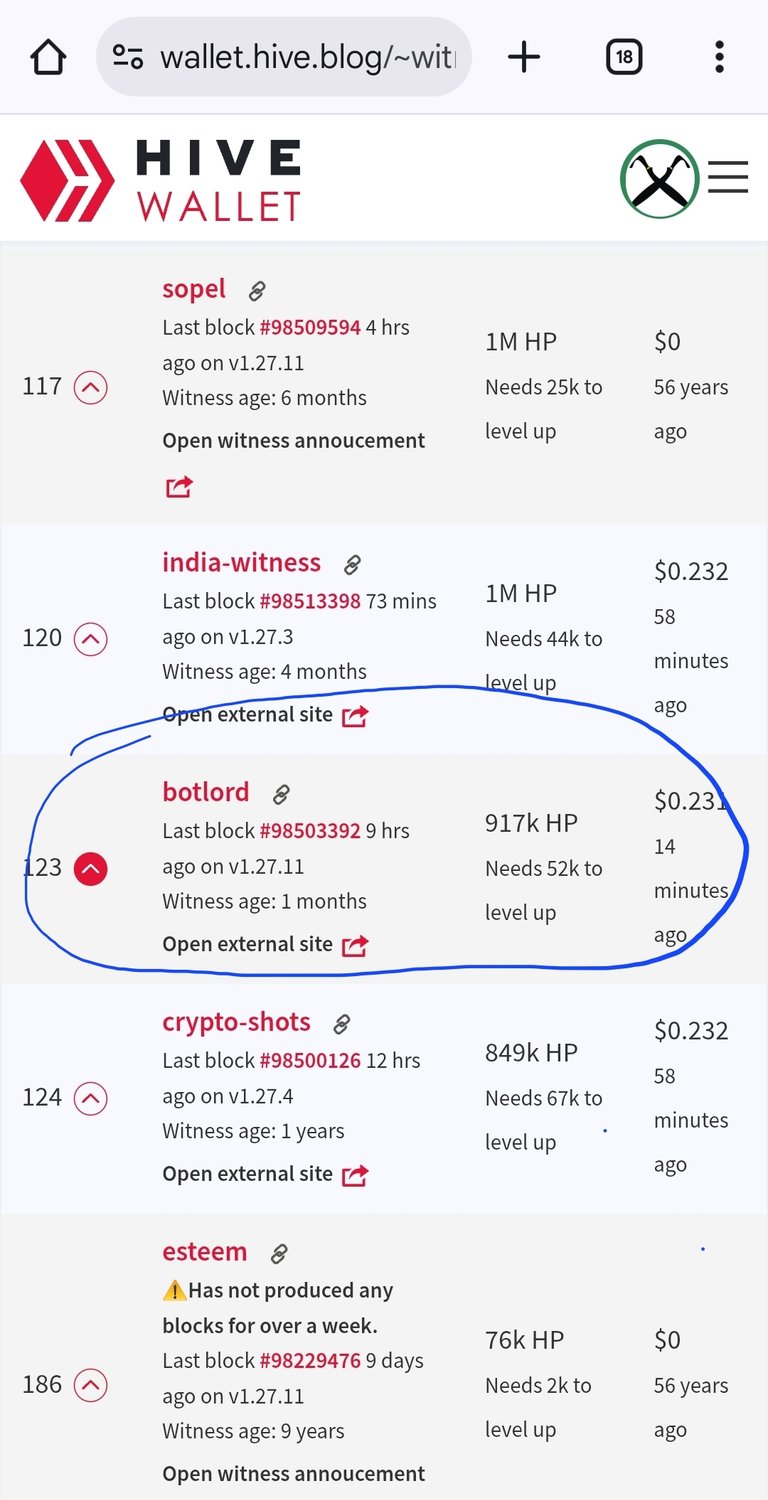Toggle vote for witness sopel
This screenshot has height=1500, width=768.
pyautogui.click(x=91, y=386)
